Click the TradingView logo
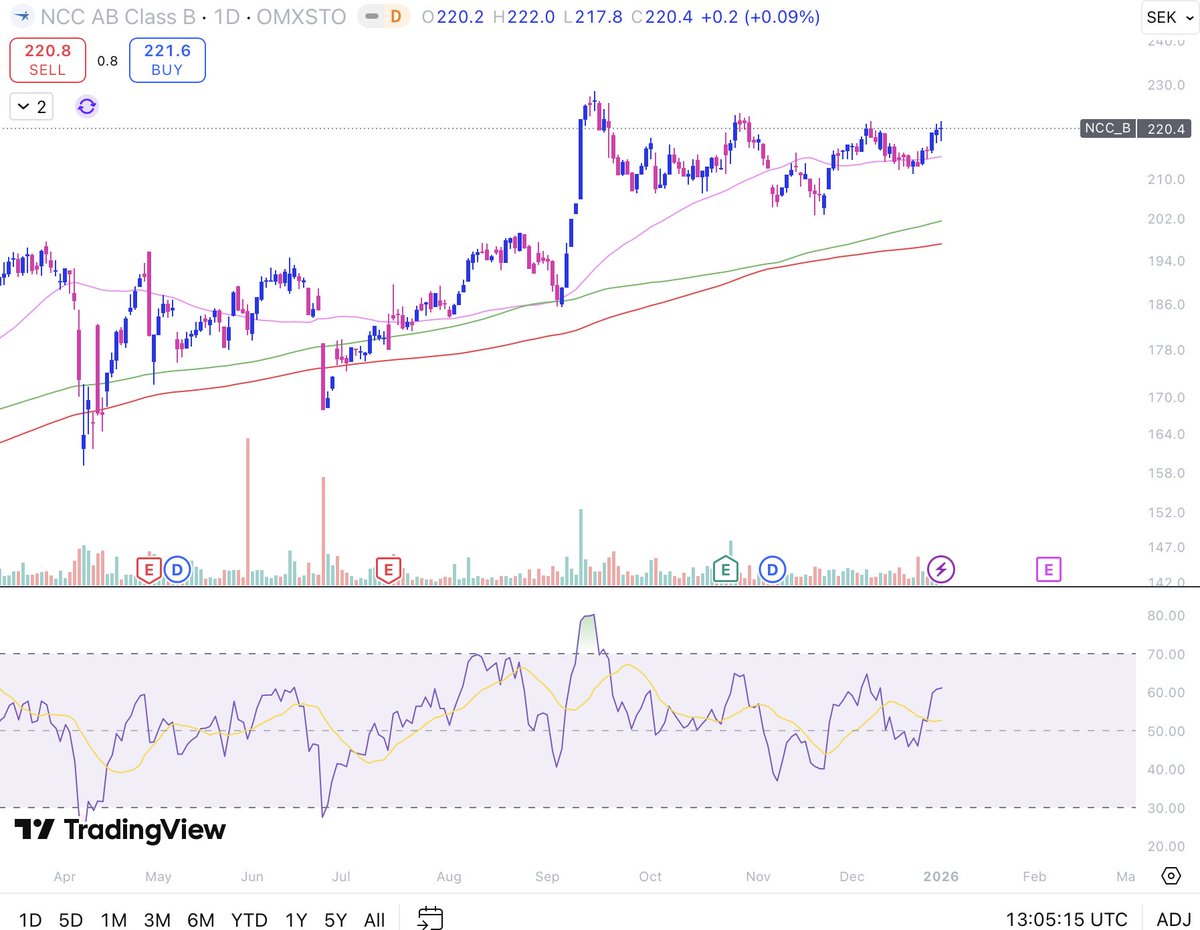Image resolution: width=1200 pixels, height=930 pixels. [120, 830]
